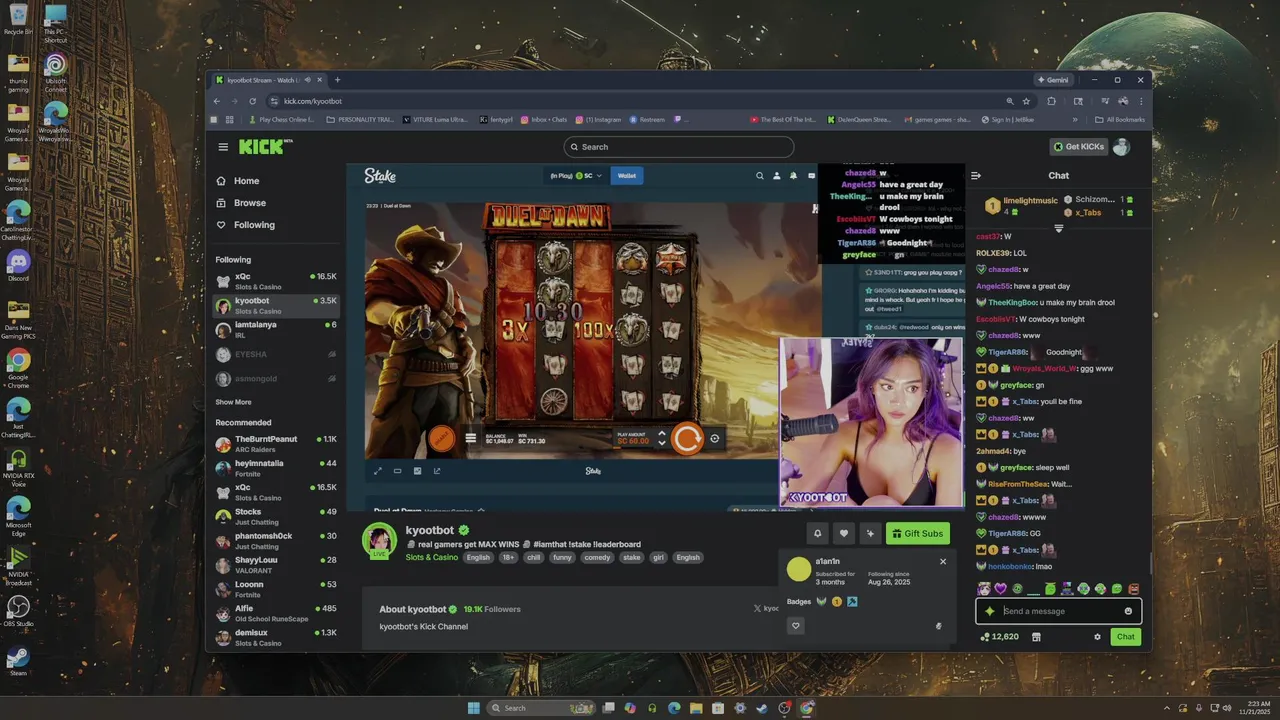Open the Home page in sidebar

pos(246,181)
